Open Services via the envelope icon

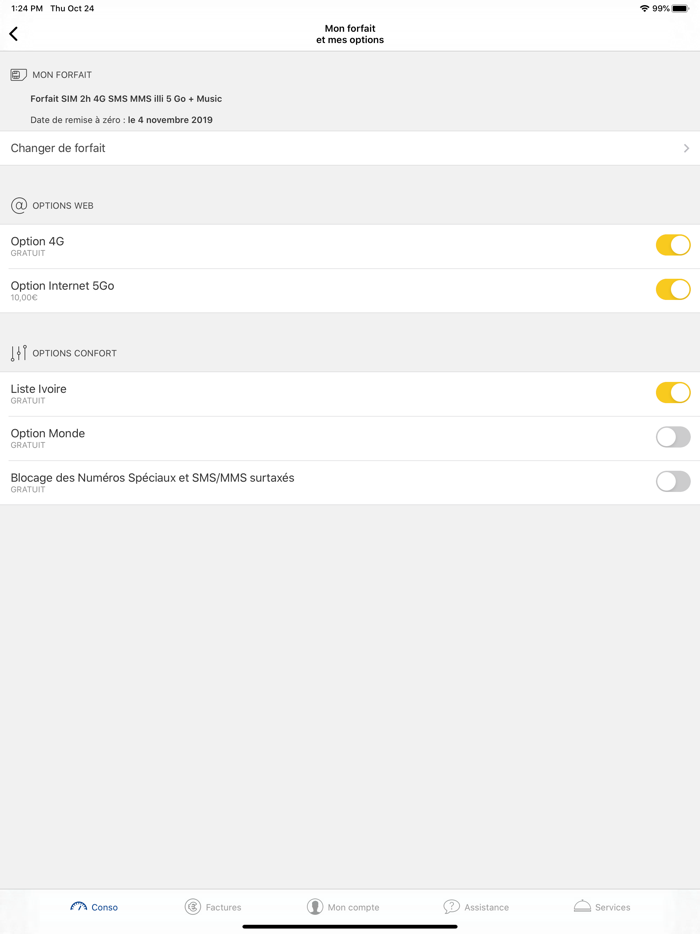580,906
